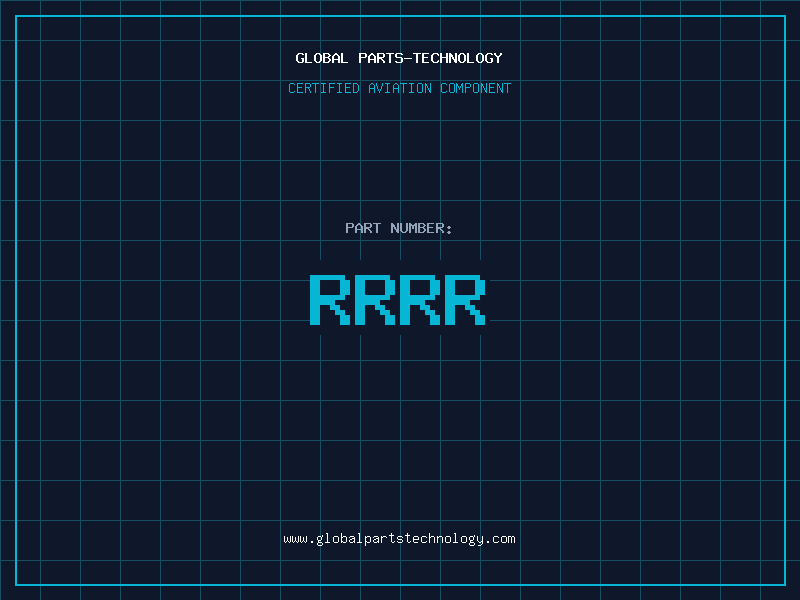Click the globalpartstechnology.com website link
This screenshot has width=800, height=600.
(399, 539)
